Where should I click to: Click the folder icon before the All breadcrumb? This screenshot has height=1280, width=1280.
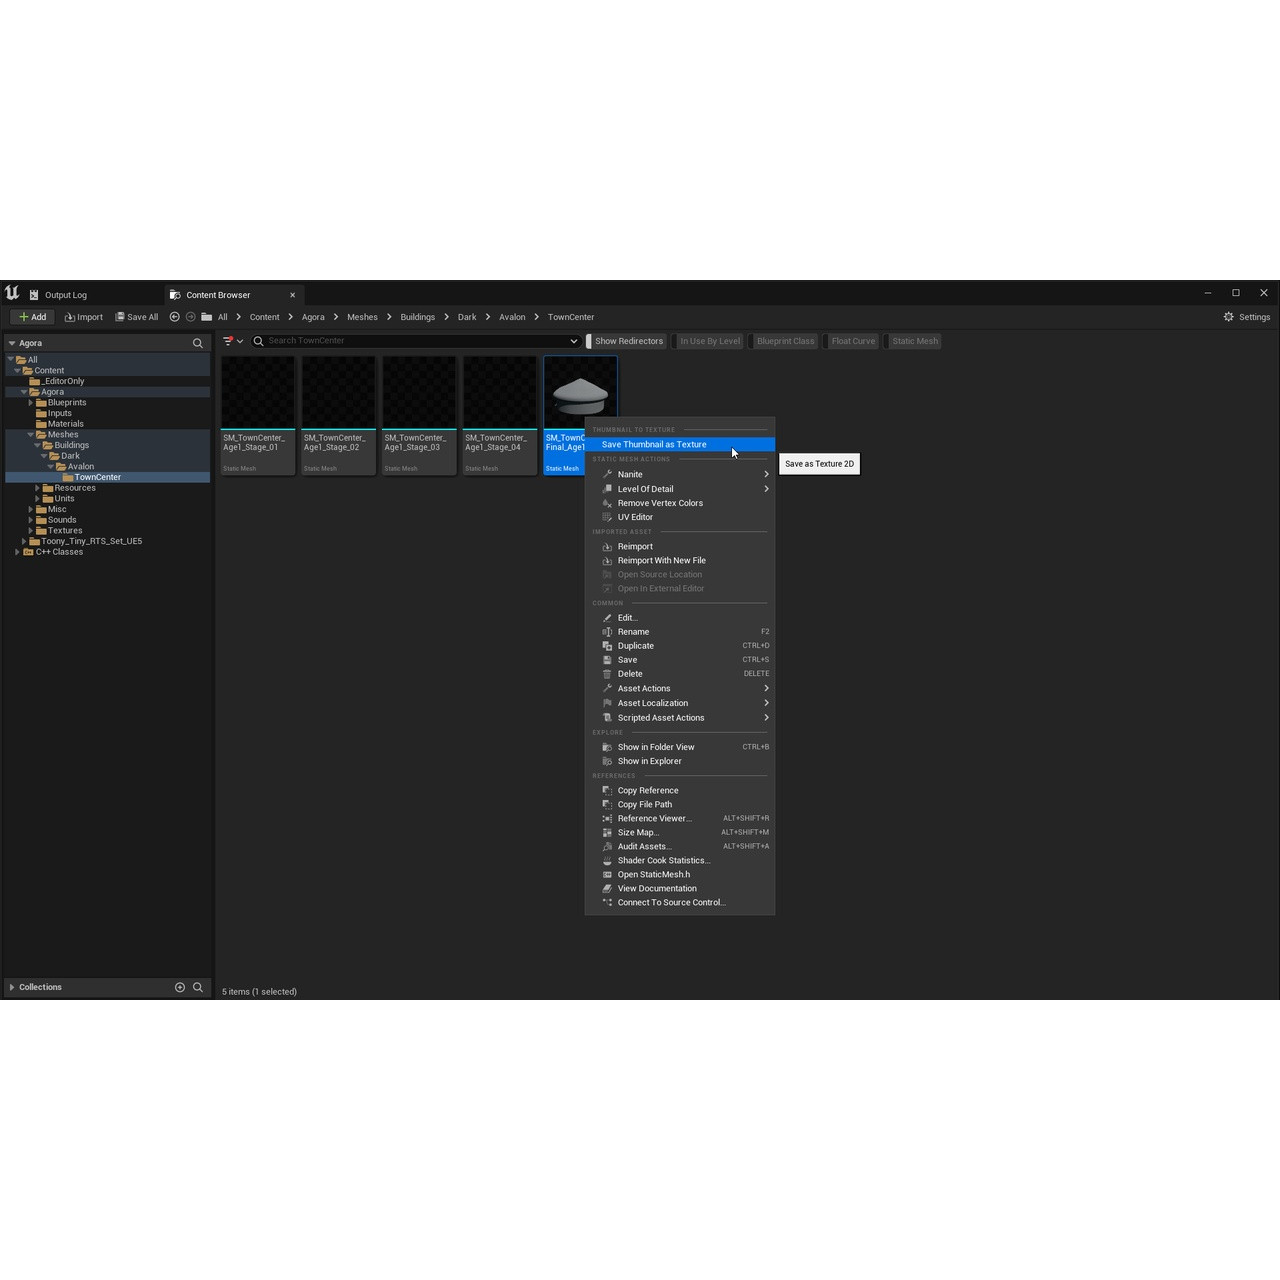click(206, 317)
